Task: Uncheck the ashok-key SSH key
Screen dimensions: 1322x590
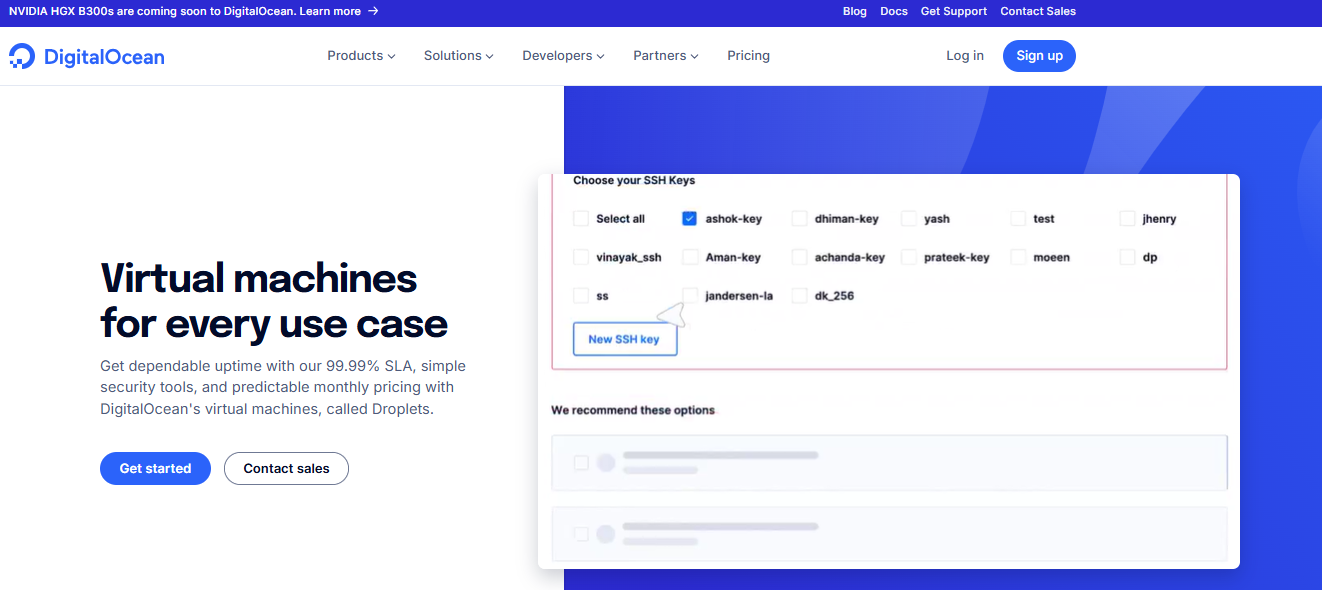Action: (689, 218)
